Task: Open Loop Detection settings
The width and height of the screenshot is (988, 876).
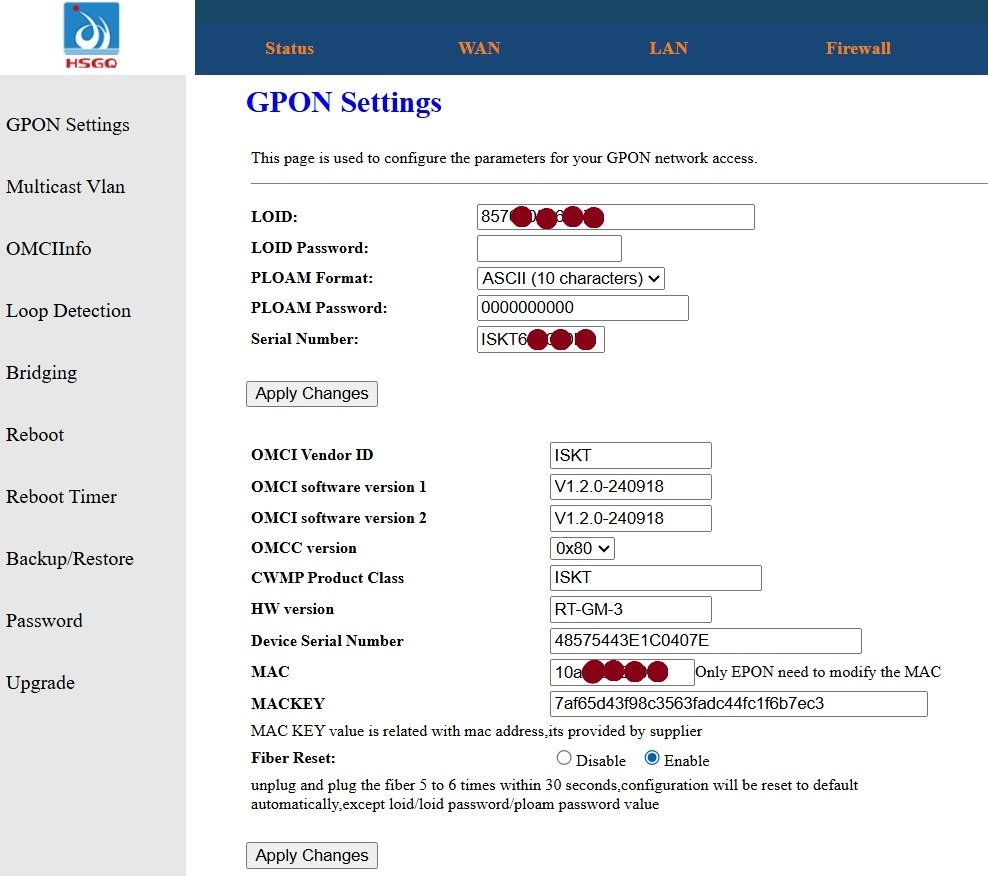Action: tap(68, 311)
